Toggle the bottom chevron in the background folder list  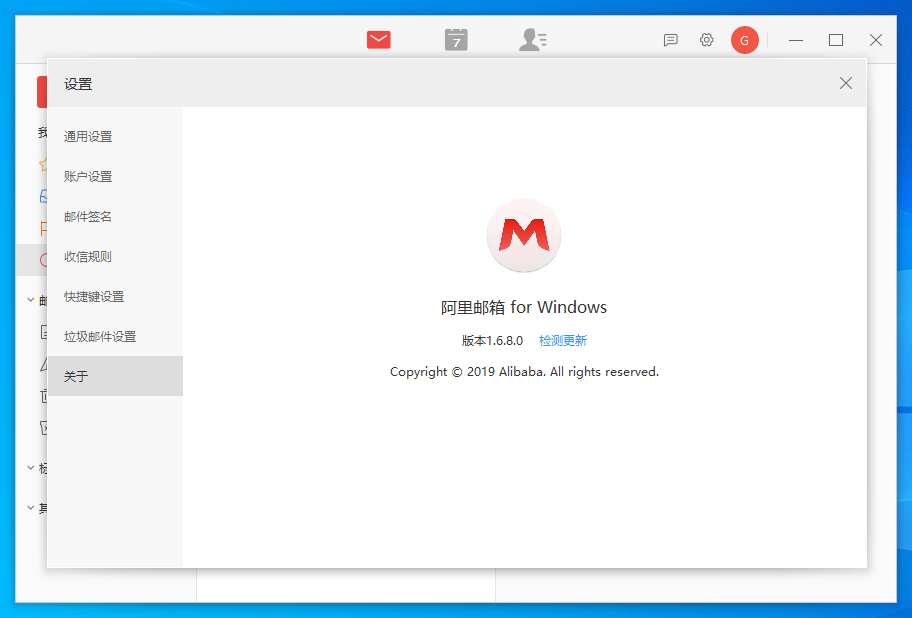(31, 508)
